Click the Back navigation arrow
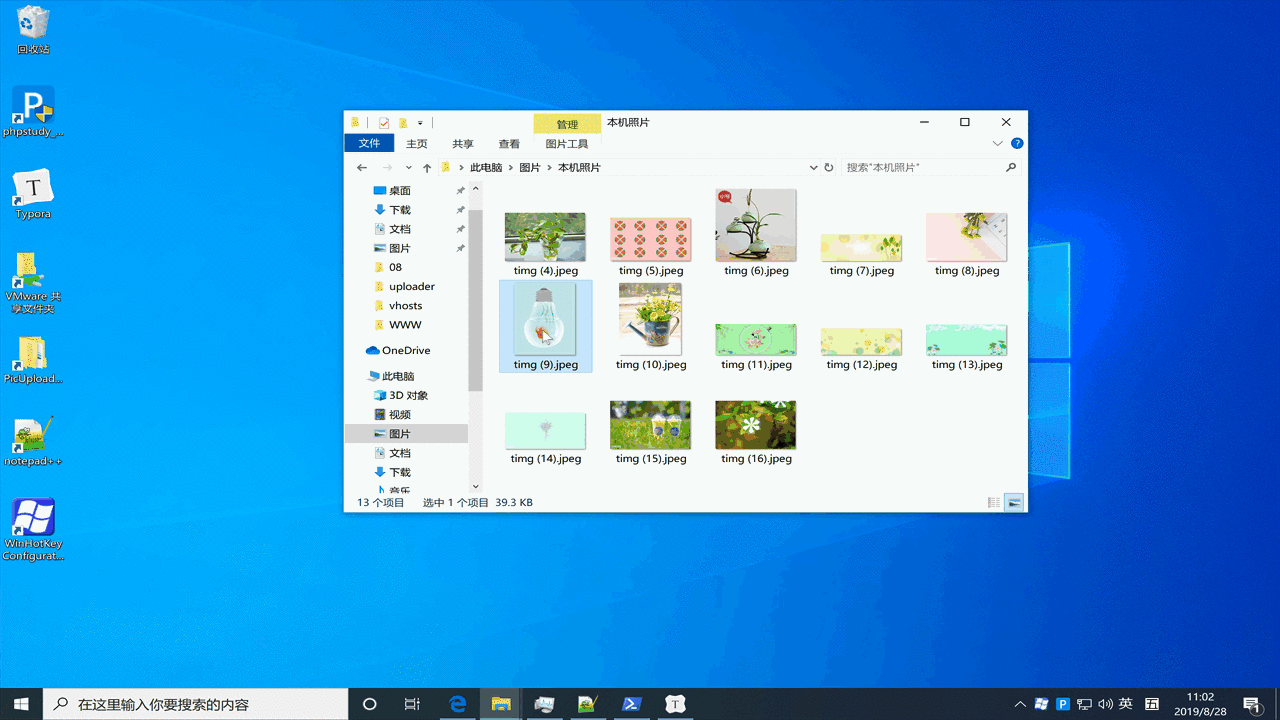The image size is (1280, 720). click(362, 168)
